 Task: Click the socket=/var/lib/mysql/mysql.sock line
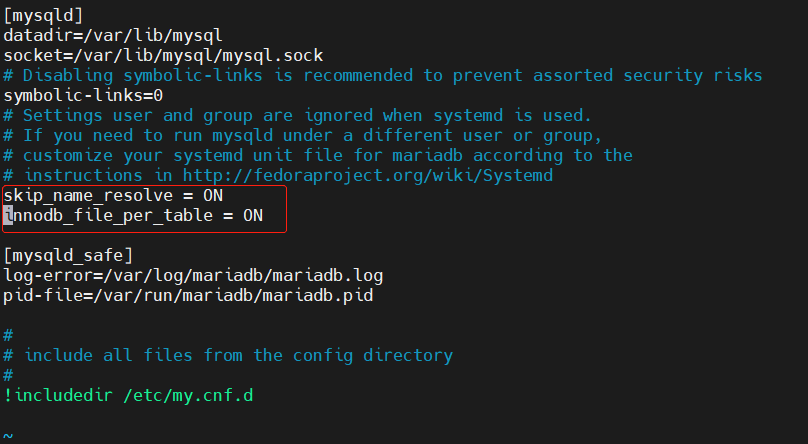pyautogui.click(x=163, y=56)
